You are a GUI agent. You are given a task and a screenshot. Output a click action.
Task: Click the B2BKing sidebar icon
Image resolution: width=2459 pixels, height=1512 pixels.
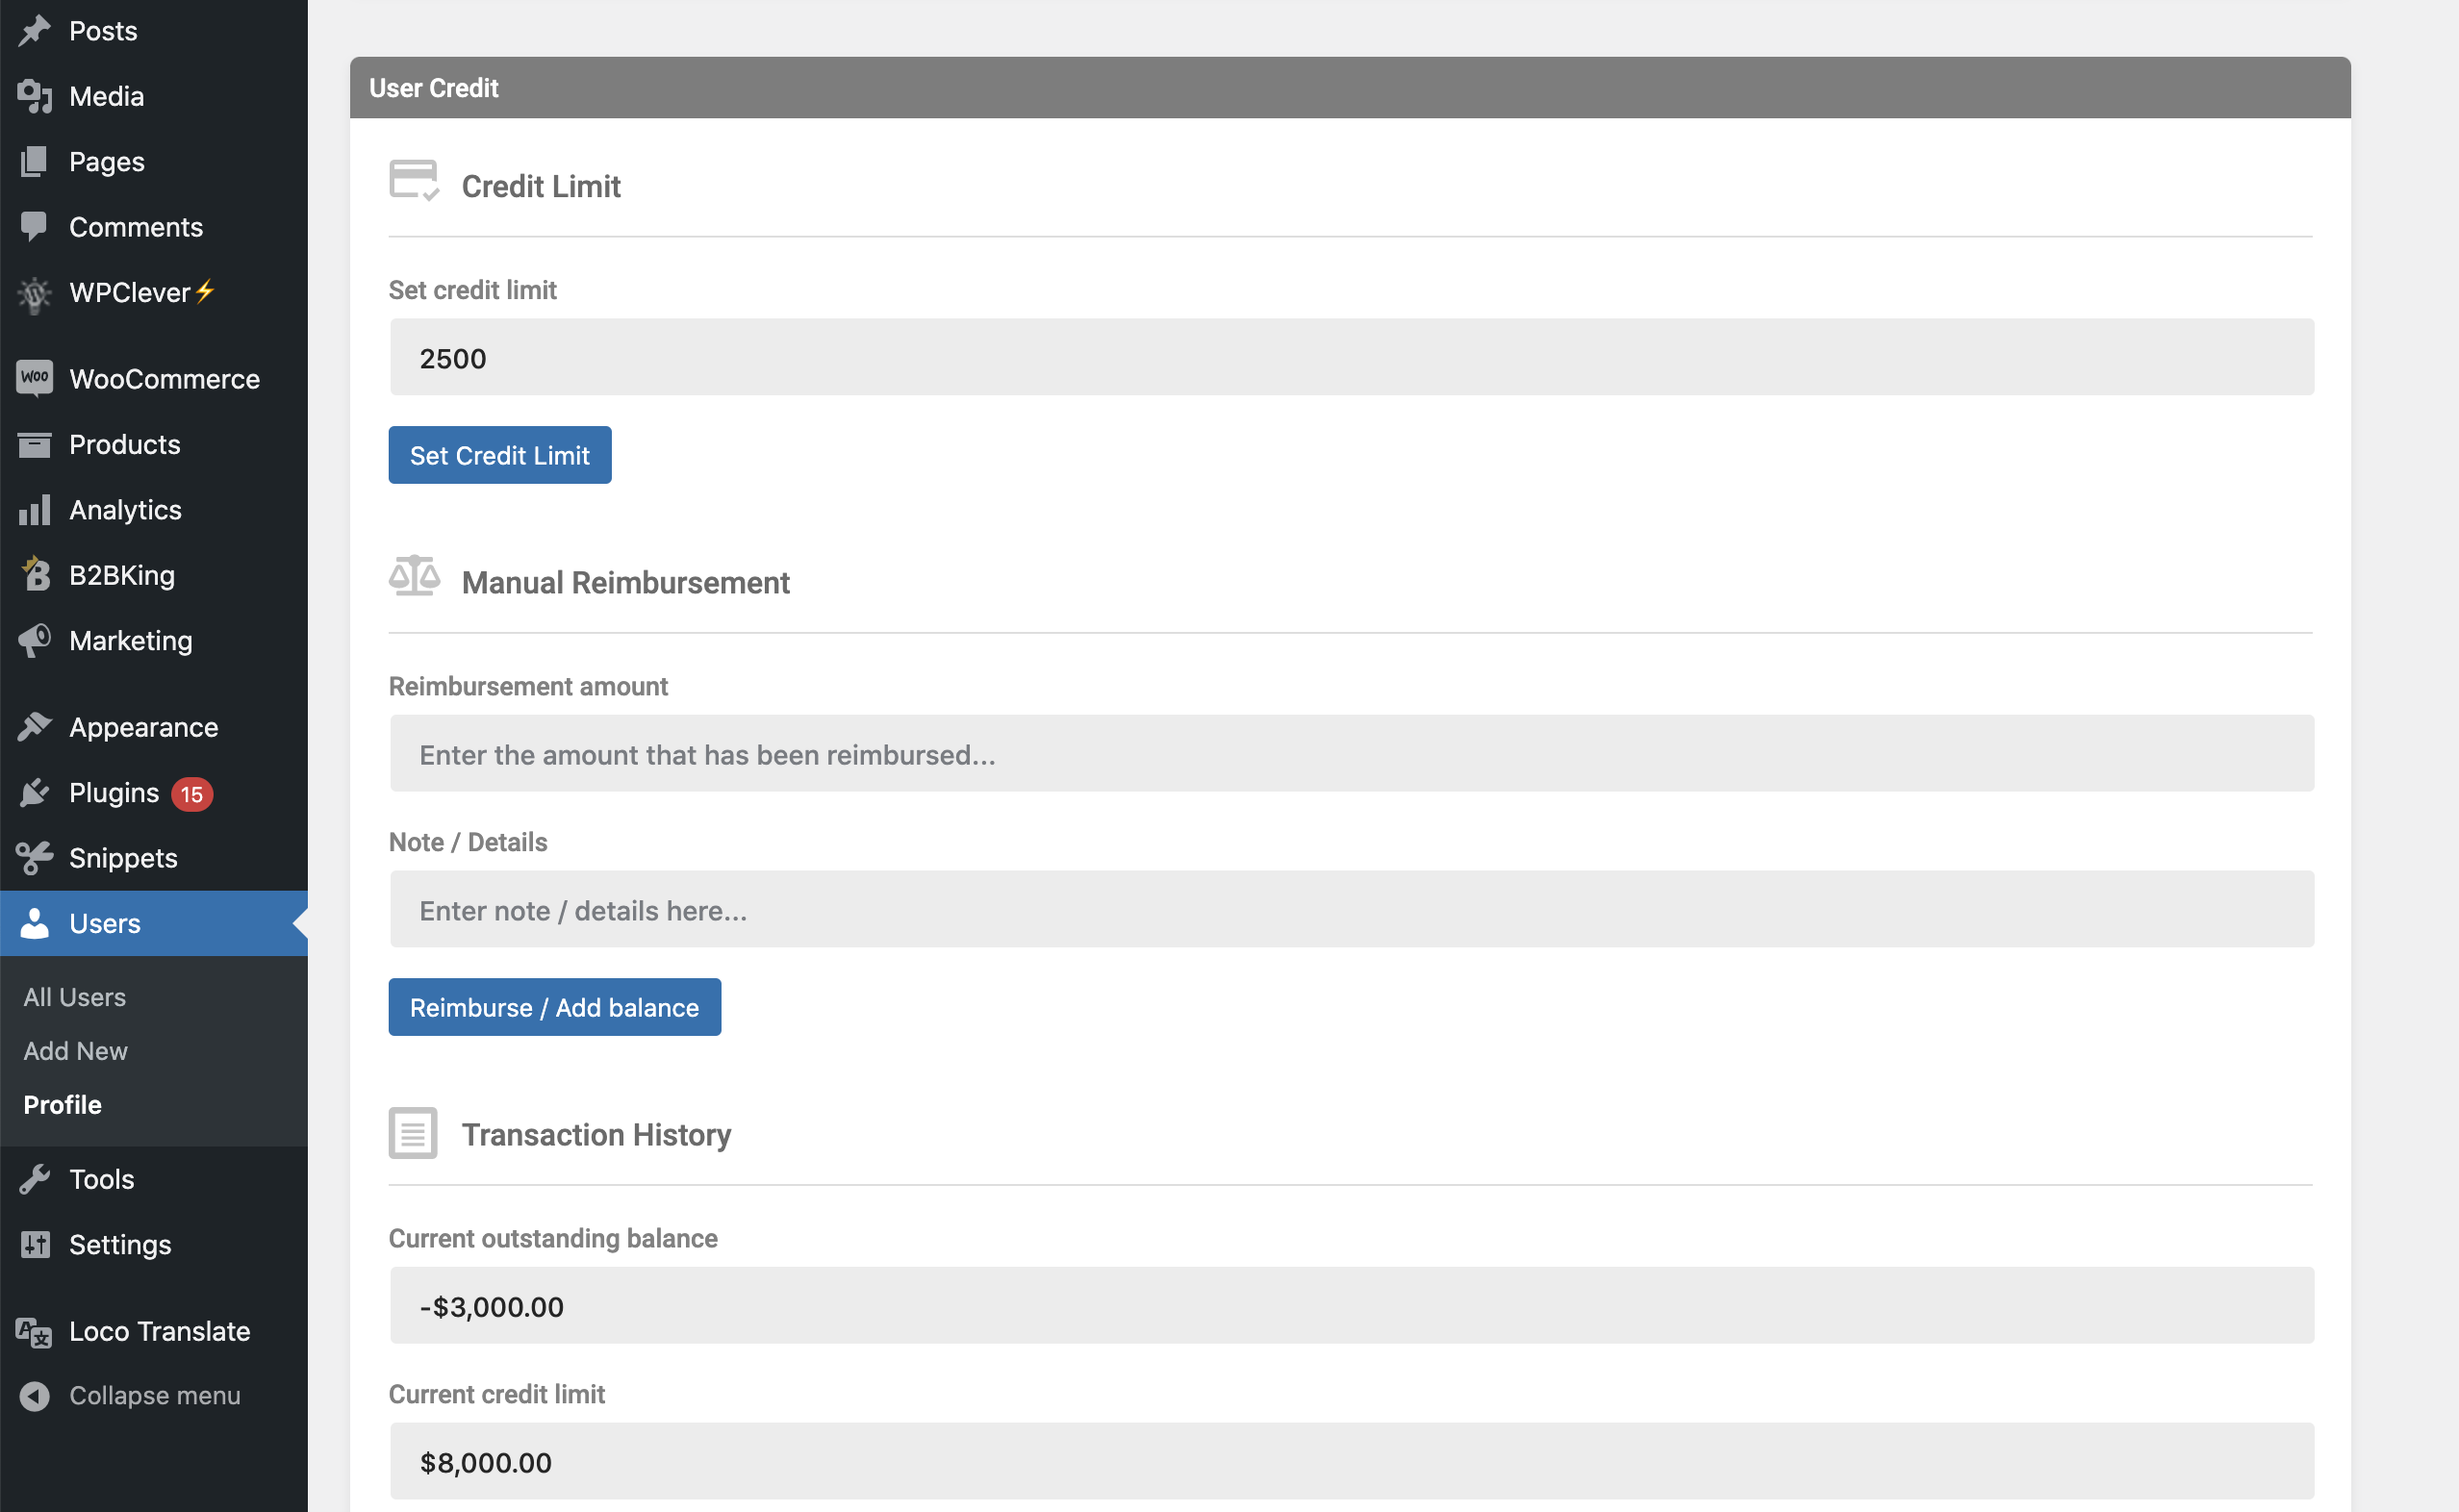click(35, 575)
